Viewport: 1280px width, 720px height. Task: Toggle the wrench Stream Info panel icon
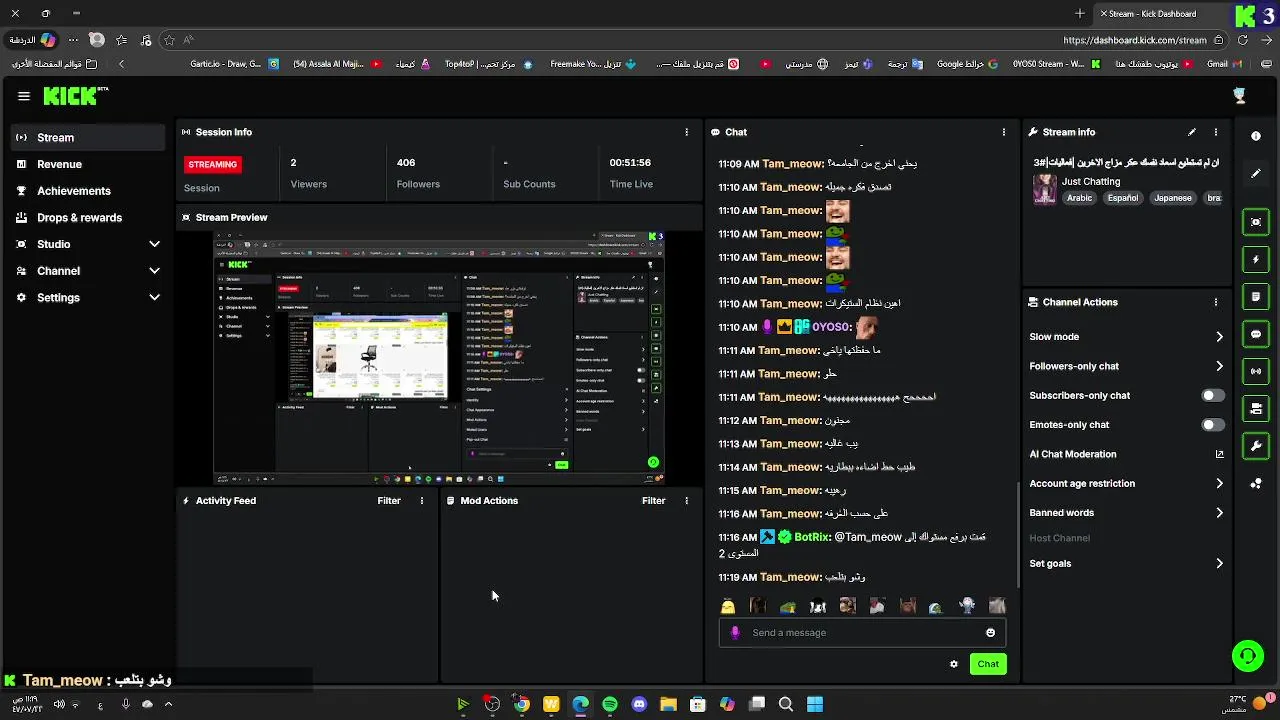[1256, 445]
